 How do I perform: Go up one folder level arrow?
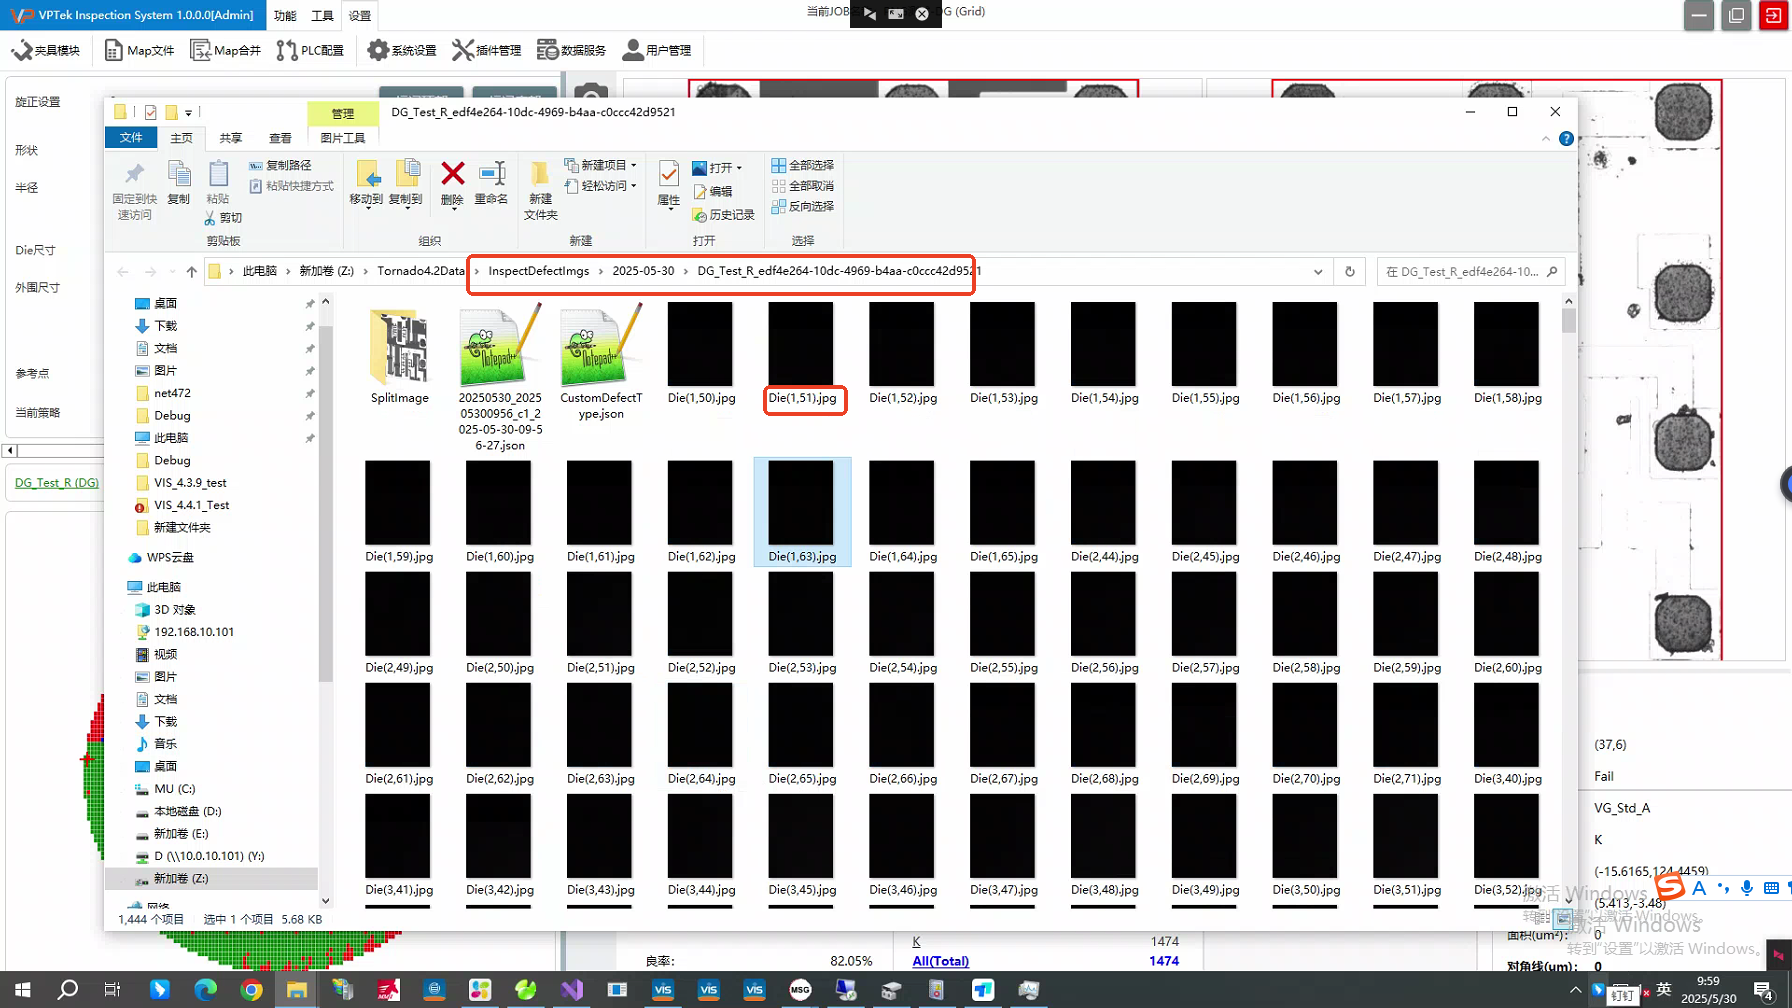(191, 271)
